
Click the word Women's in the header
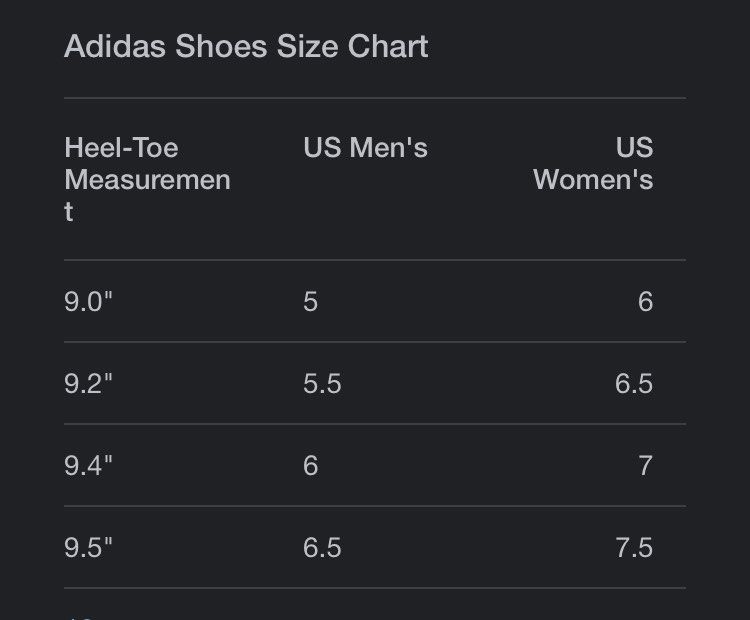pyautogui.click(x=593, y=180)
